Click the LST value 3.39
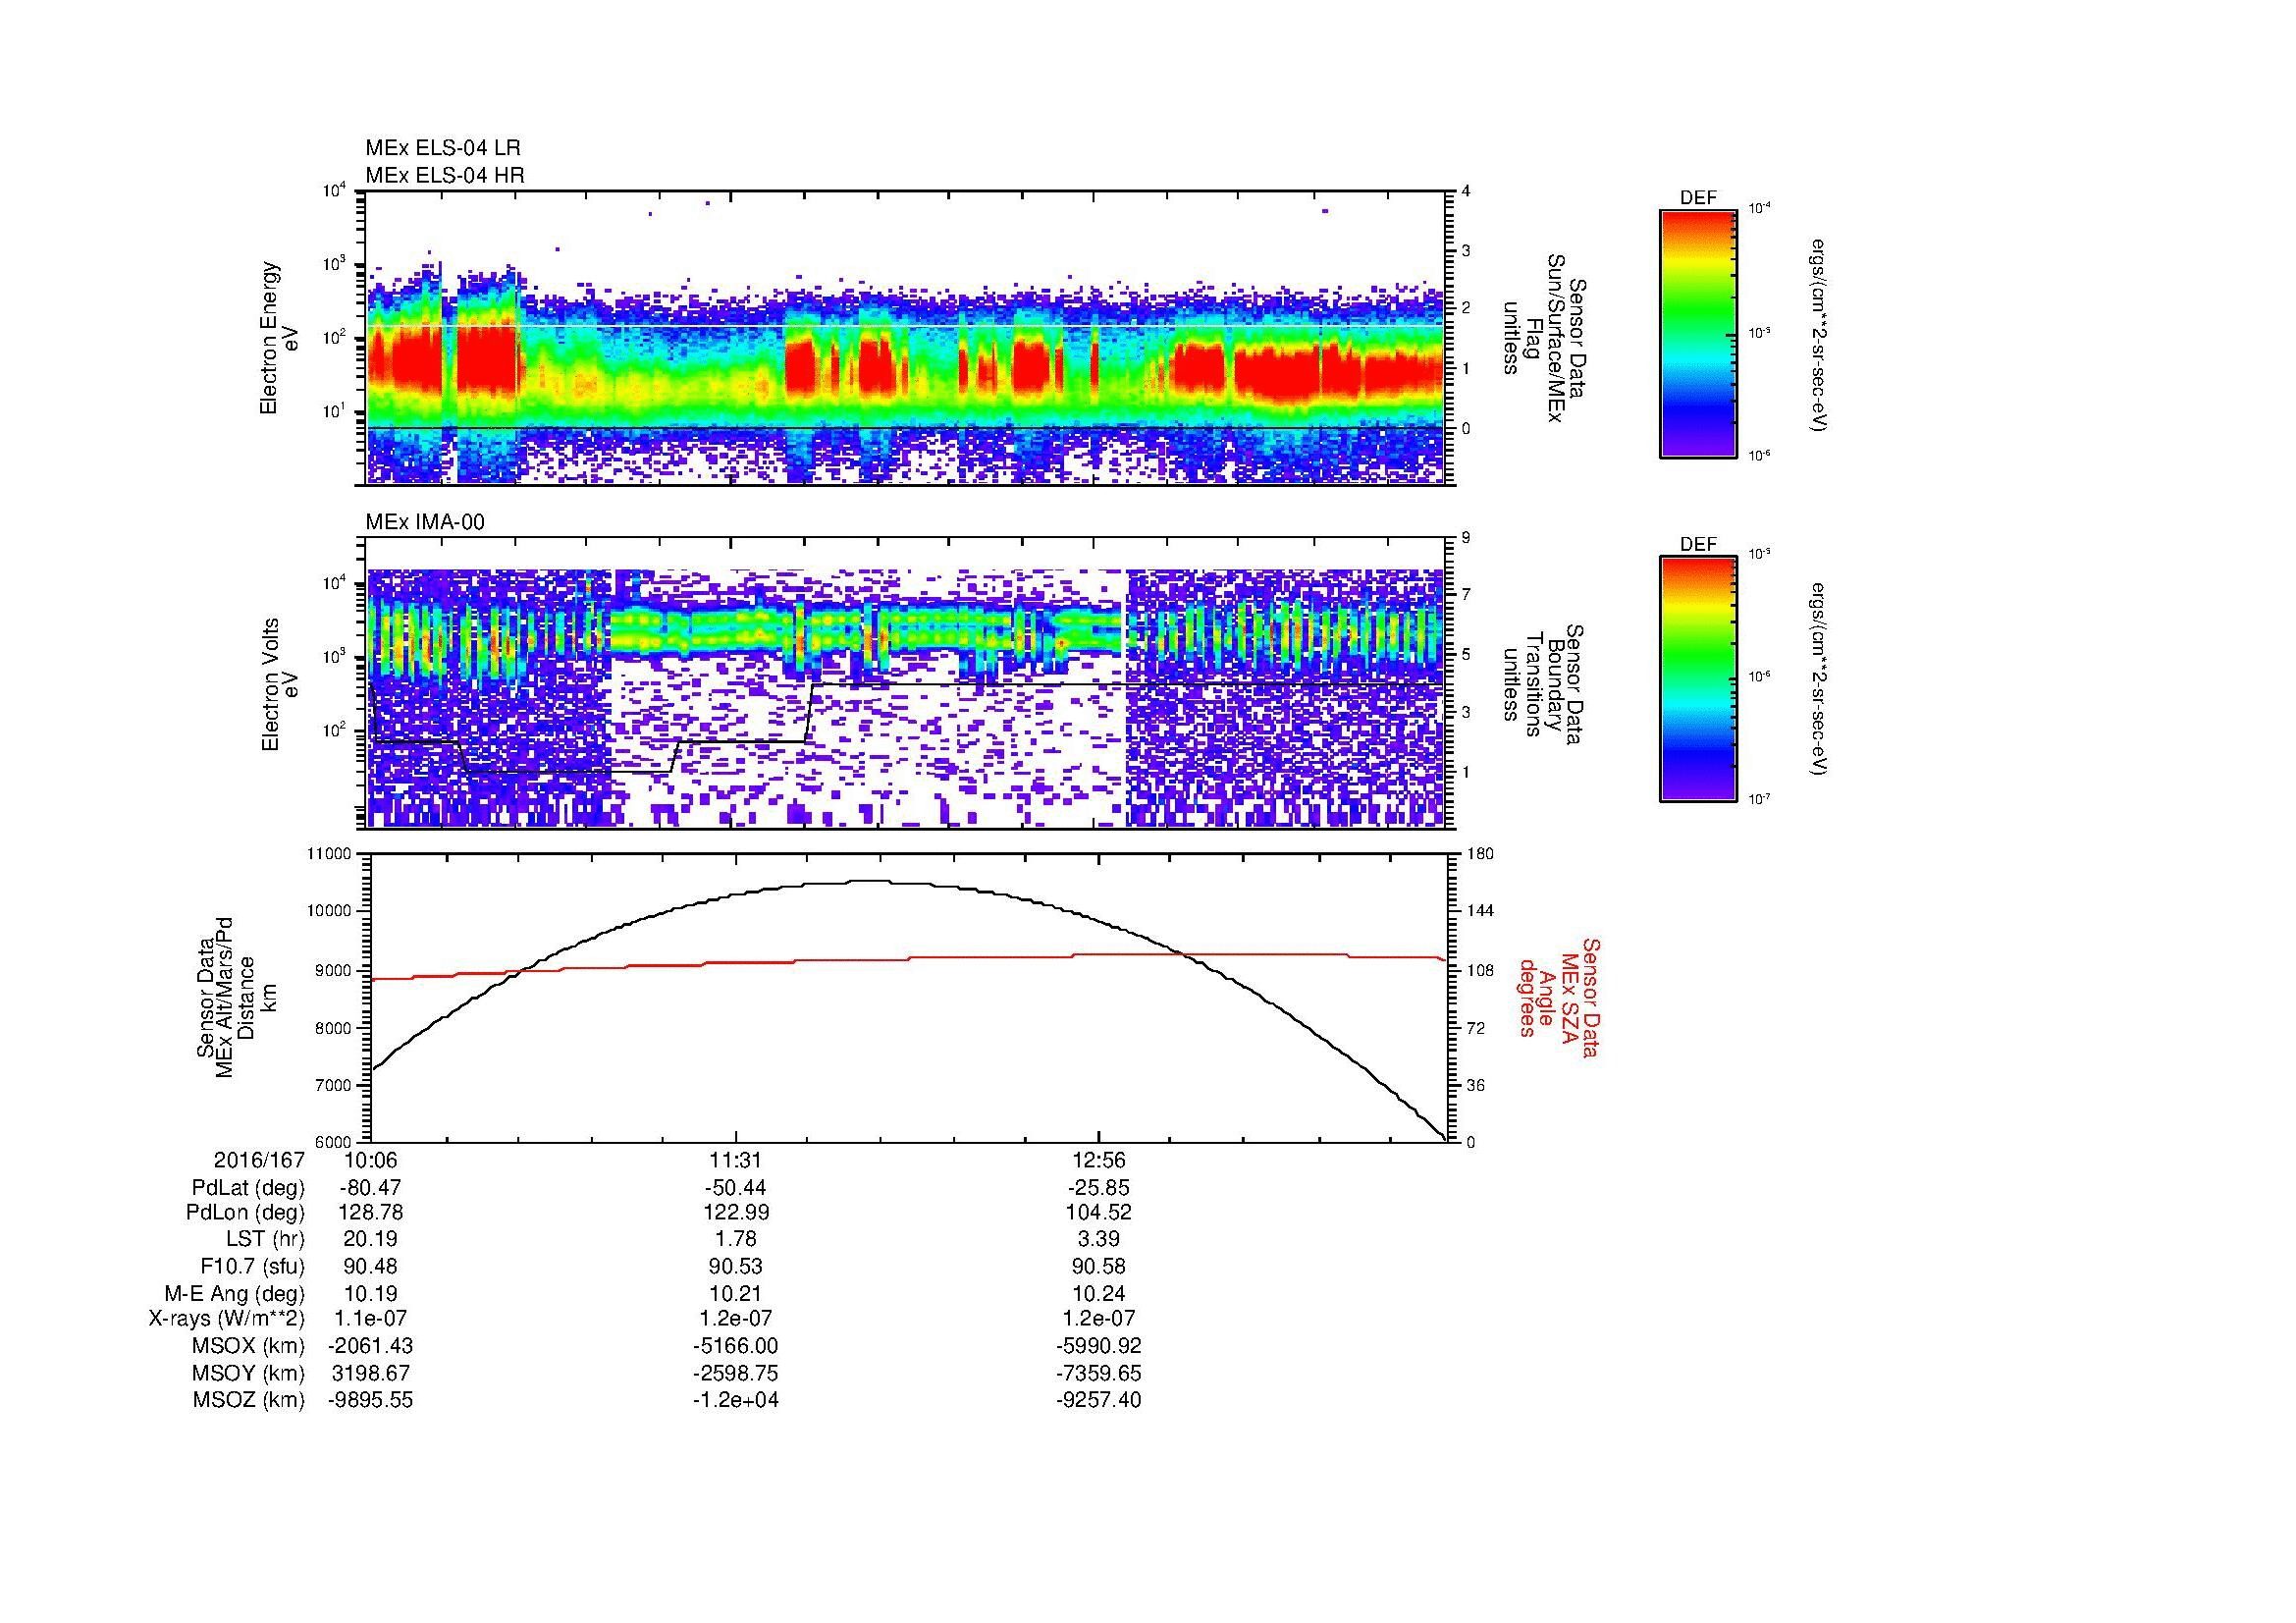 pyautogui.click(x=1099, y=1240)
